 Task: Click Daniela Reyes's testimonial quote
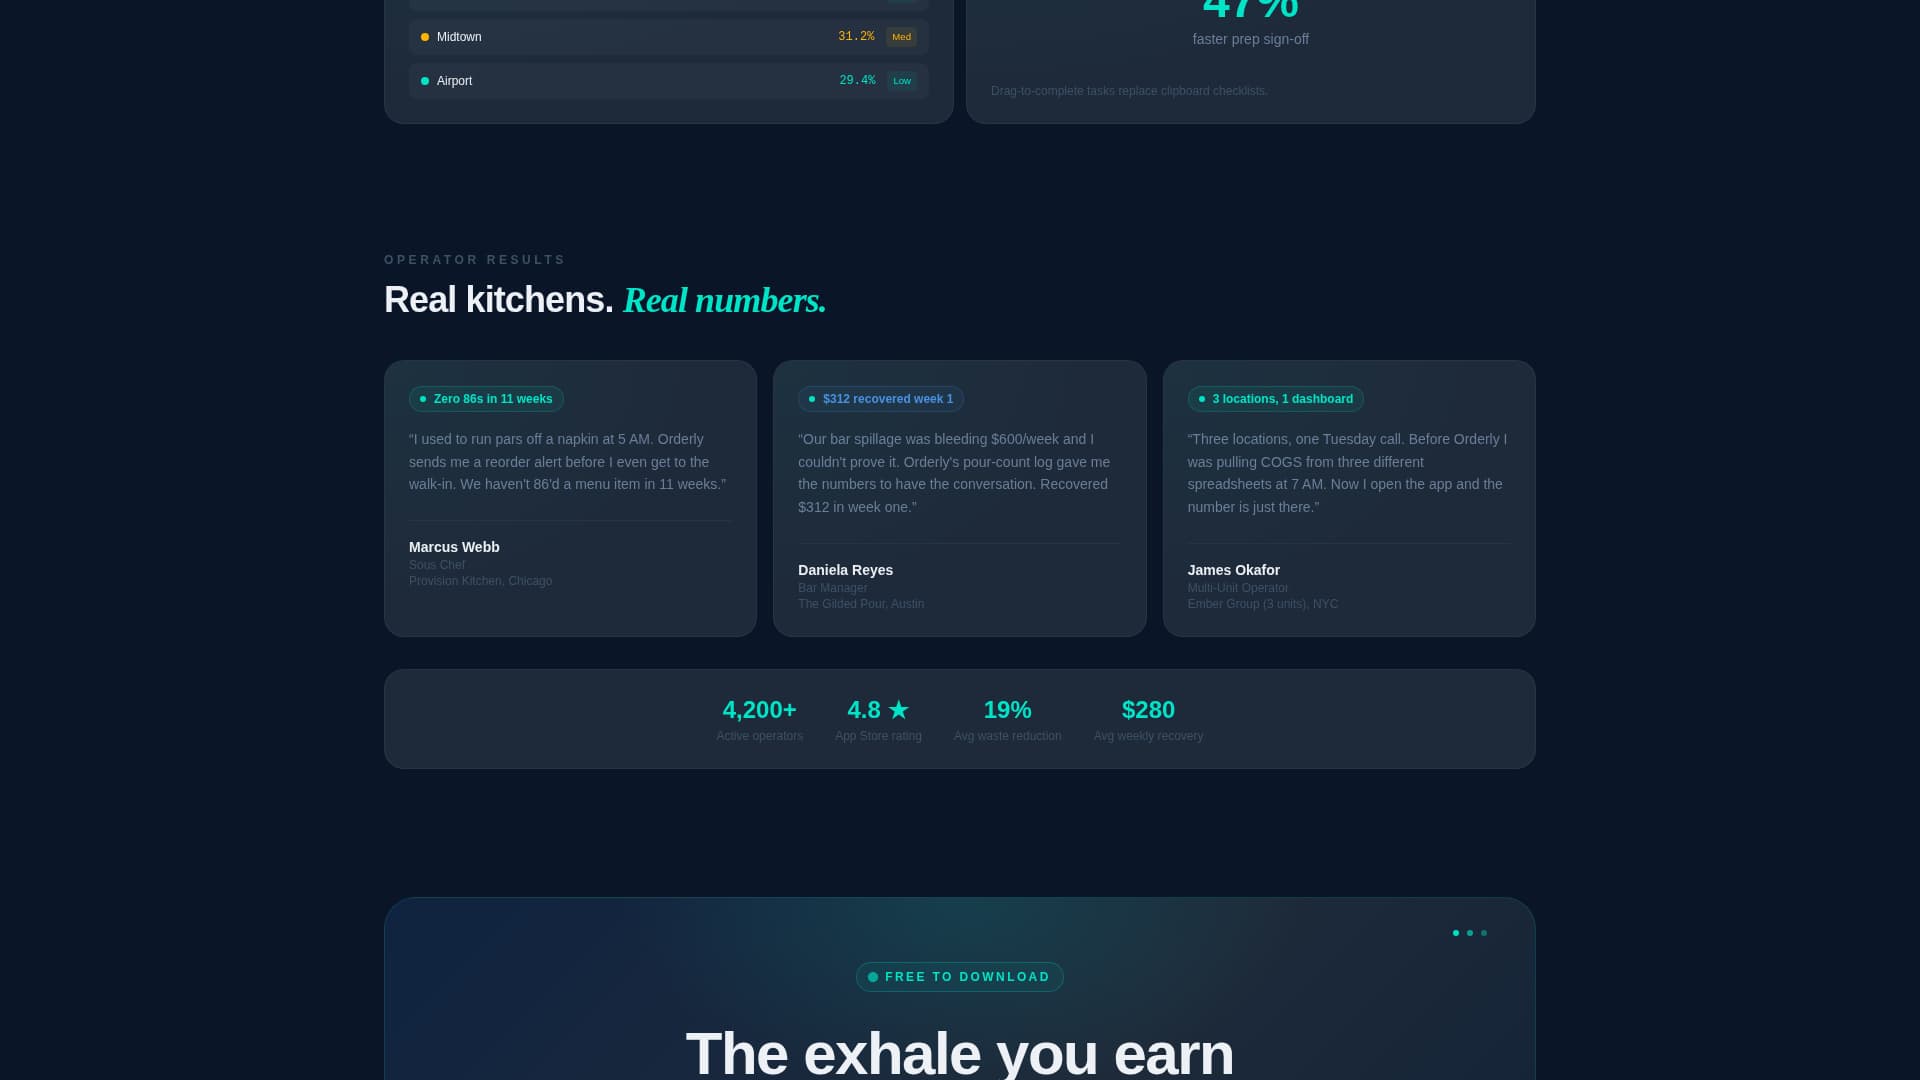click(958, 473)
